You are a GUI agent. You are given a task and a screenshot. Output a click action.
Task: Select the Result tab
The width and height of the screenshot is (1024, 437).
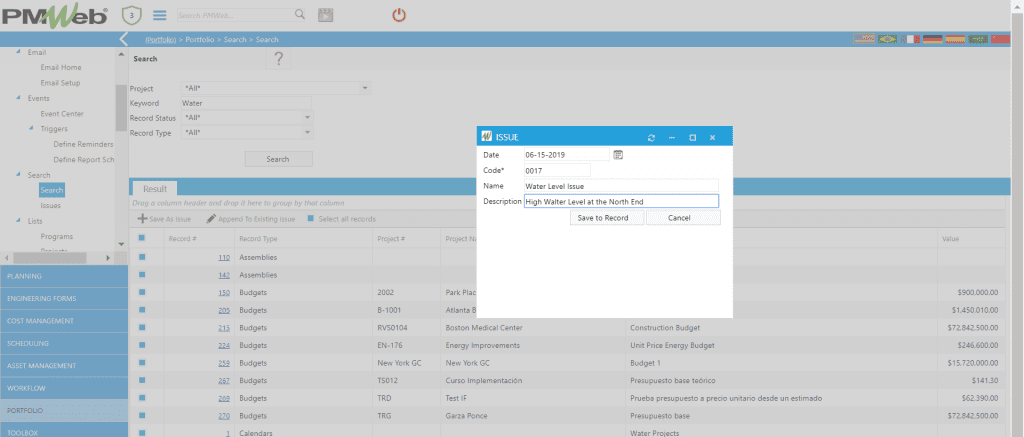tap(155, 188)
